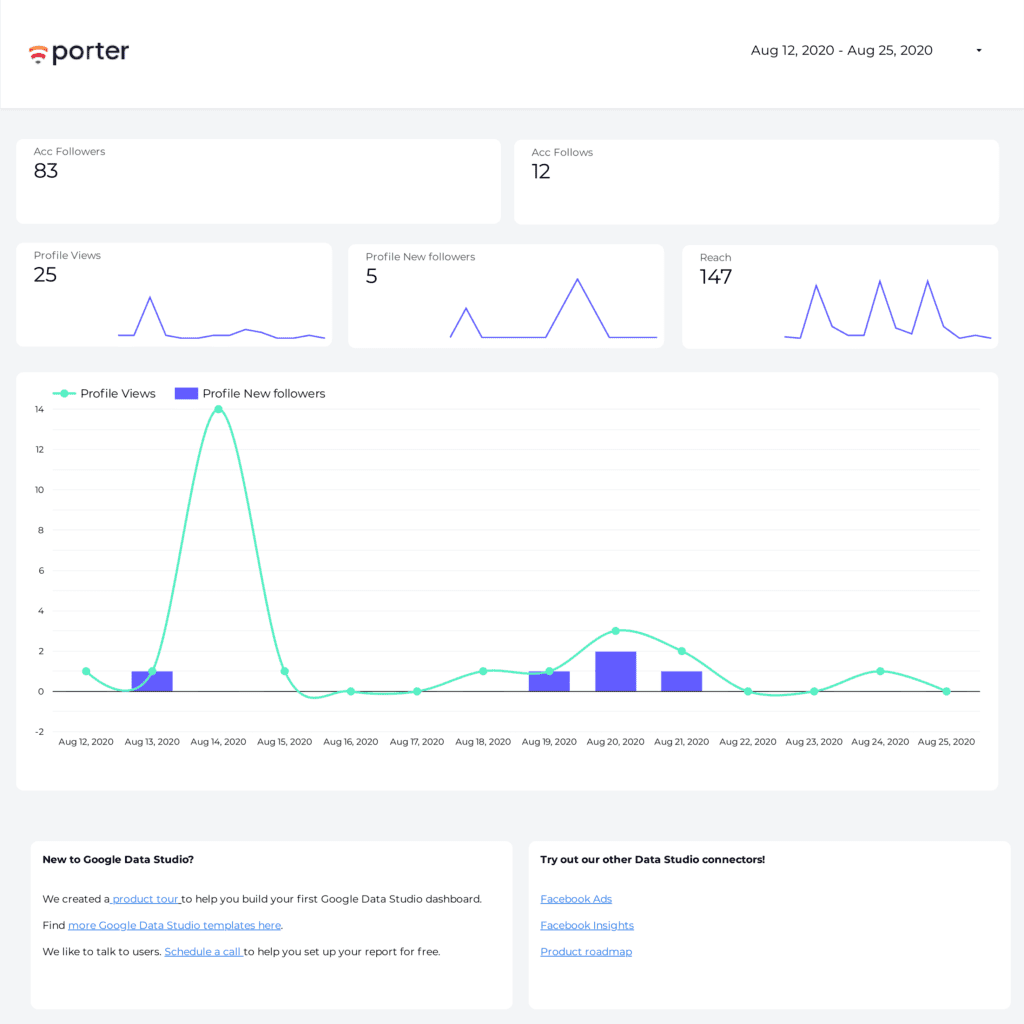This screenshot has width=1024, height=1024.
Task: Click the Reach sparkline chart
Action: (x=887, y=312)
